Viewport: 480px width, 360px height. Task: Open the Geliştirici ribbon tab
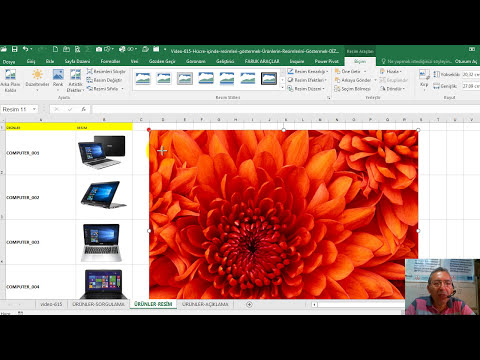click(x=225, y=61)
